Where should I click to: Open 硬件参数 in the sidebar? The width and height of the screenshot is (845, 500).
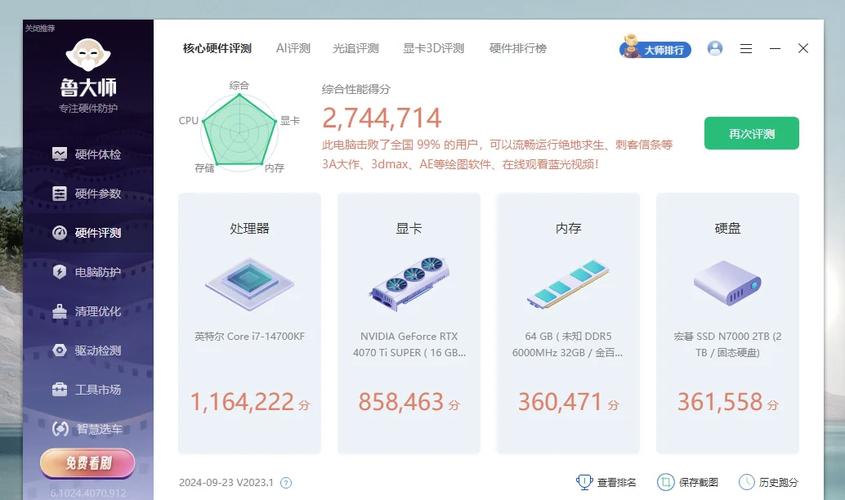86,193
